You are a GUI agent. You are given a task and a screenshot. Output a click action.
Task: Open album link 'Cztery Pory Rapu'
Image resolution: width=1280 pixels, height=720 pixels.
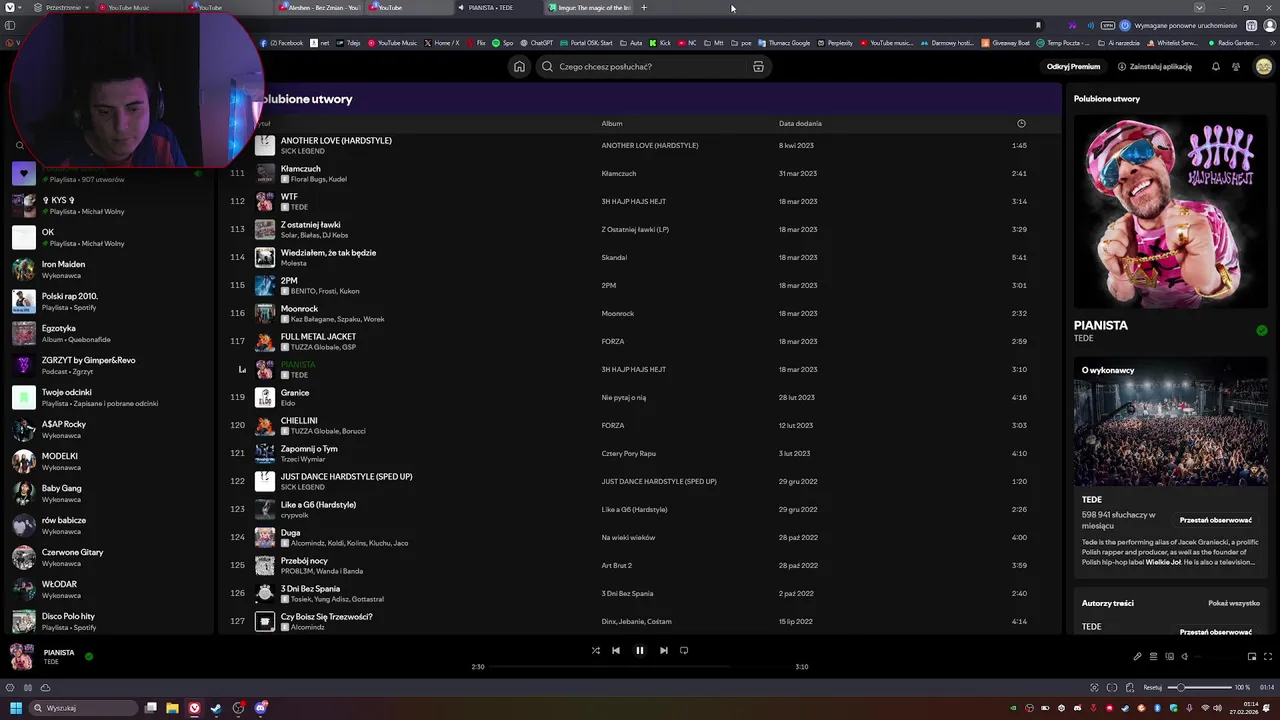pos(628,453)
